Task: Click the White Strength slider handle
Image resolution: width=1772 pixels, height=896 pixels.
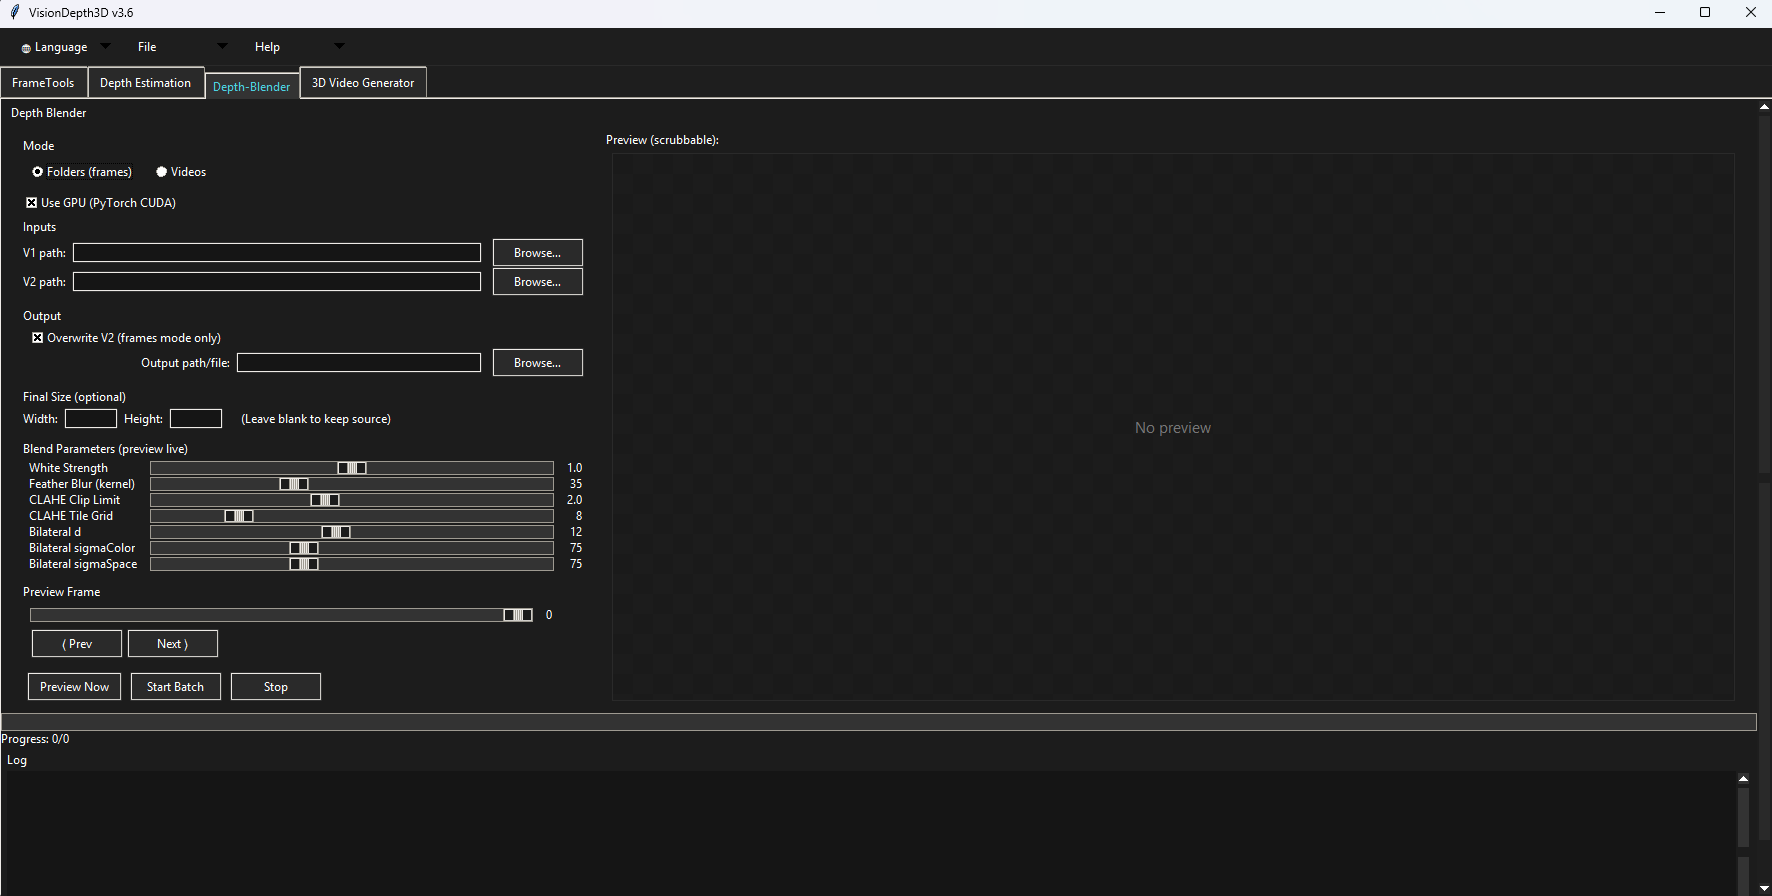Action: point(352,468)
